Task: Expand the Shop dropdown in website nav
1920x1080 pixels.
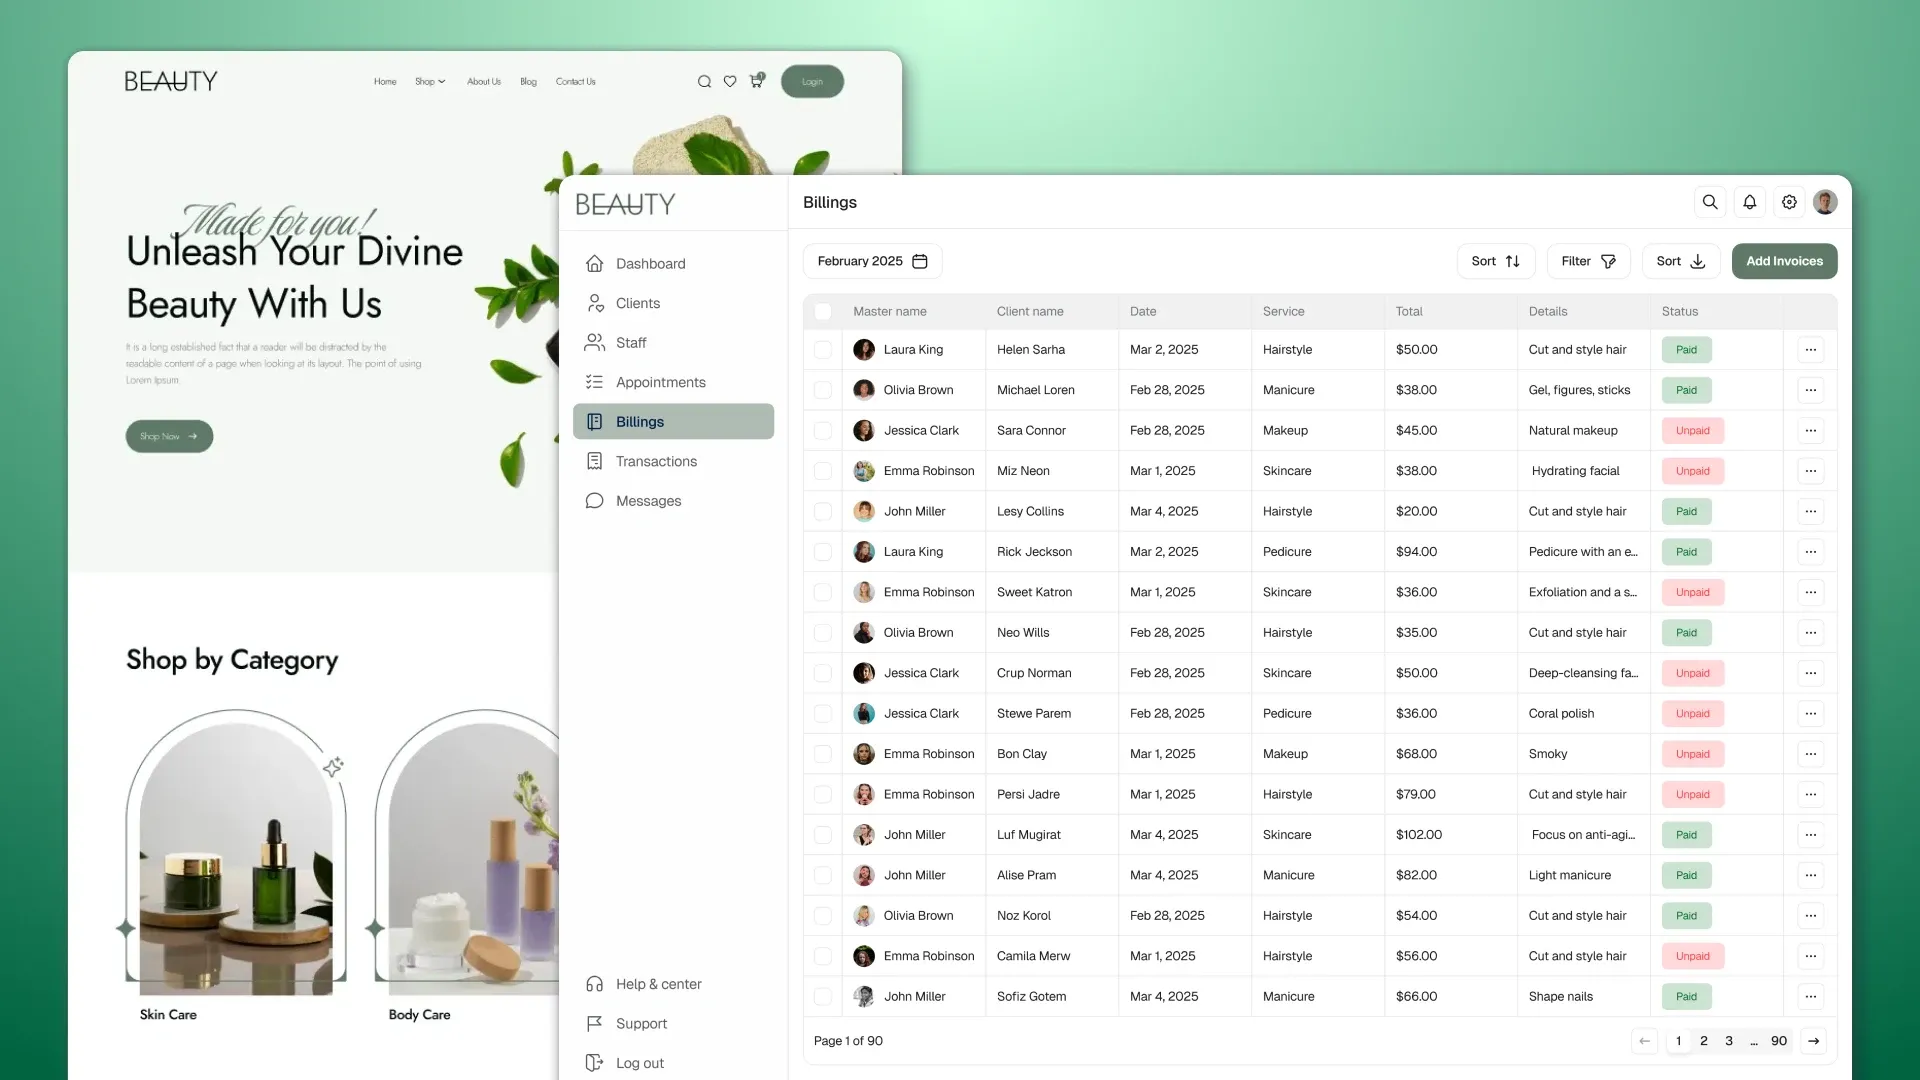Action: pyautogui.click(x=430, y=82)
